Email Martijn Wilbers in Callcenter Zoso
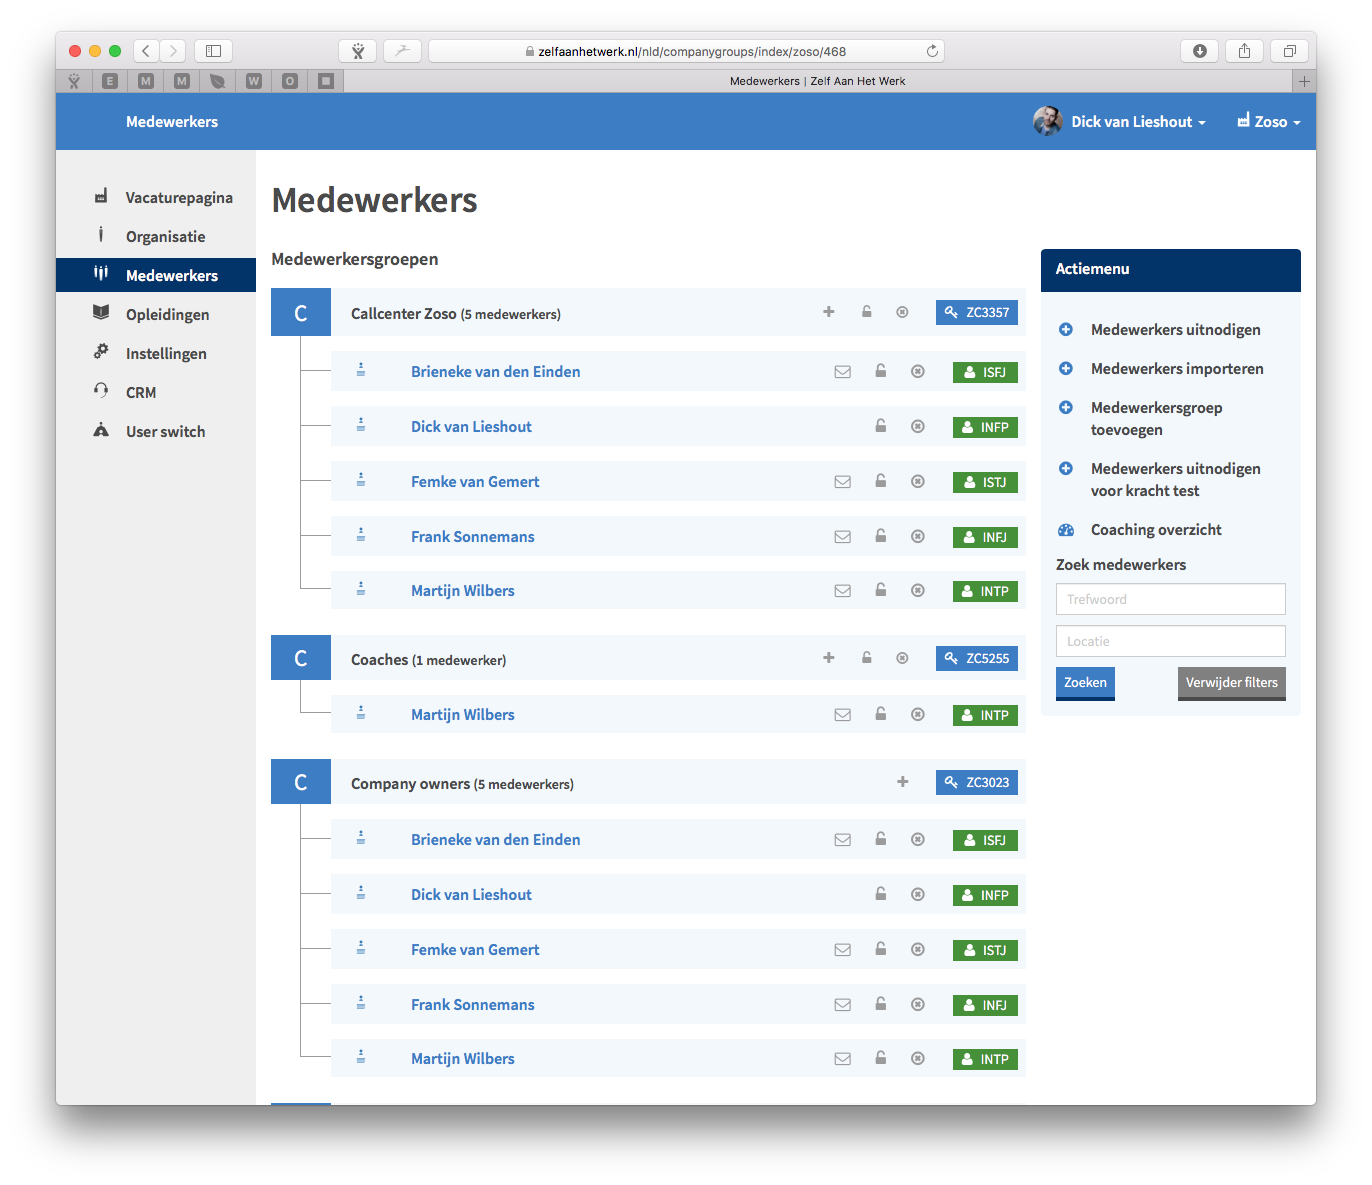The width and height of the screenshot is (1372, 1185). point(843,591)
